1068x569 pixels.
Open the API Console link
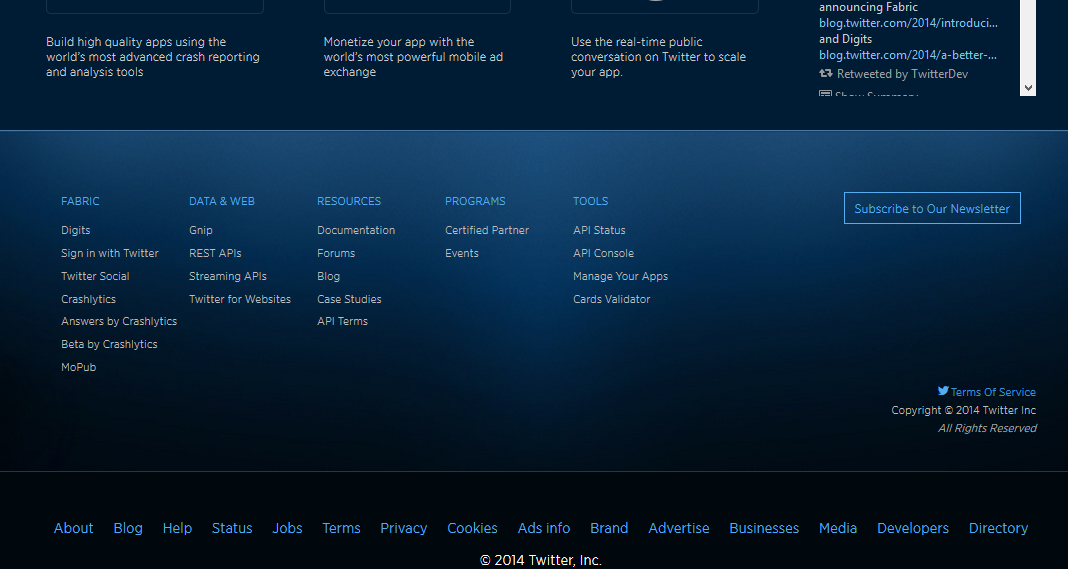pos(603,253)
